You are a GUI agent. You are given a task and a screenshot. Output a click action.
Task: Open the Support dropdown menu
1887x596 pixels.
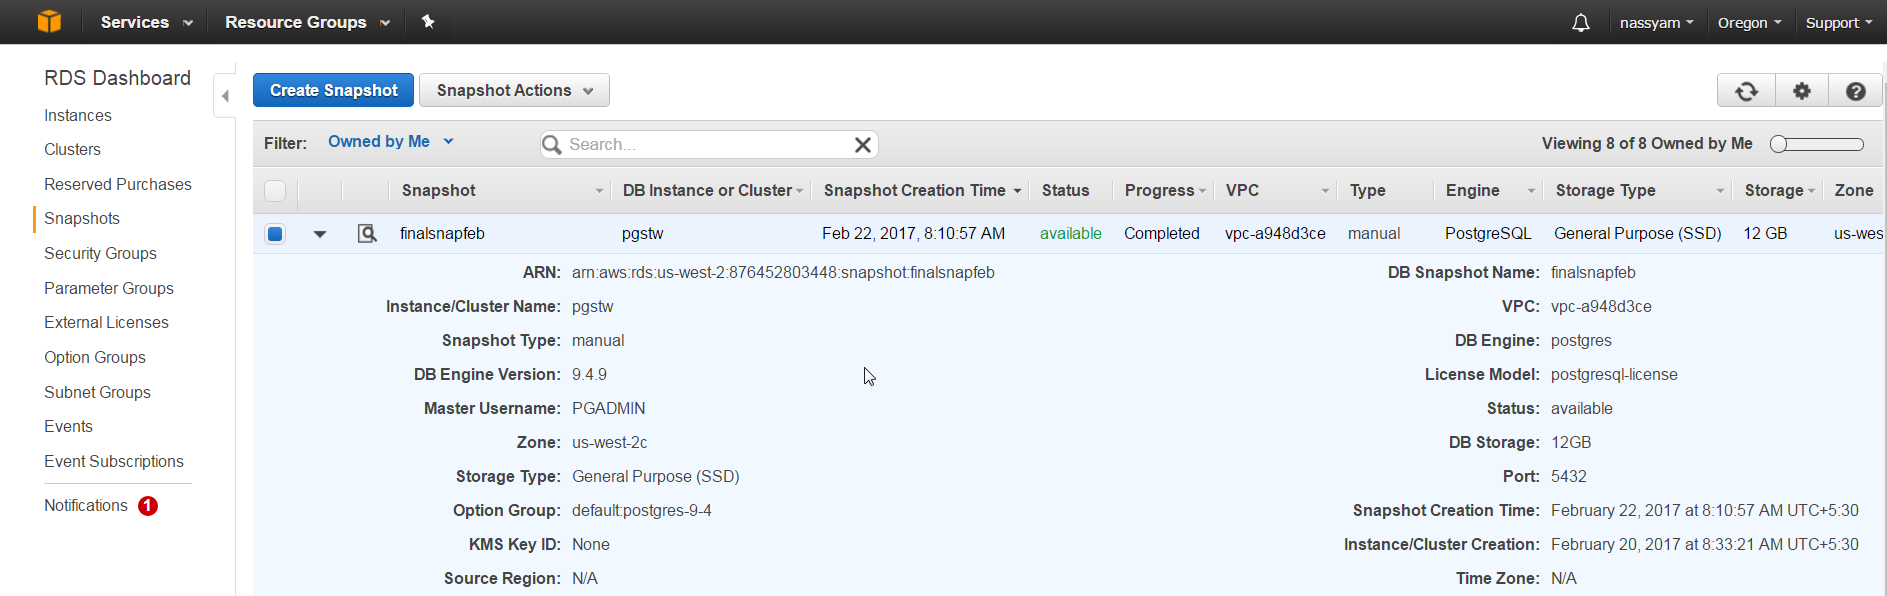[x=1839, y=22]
